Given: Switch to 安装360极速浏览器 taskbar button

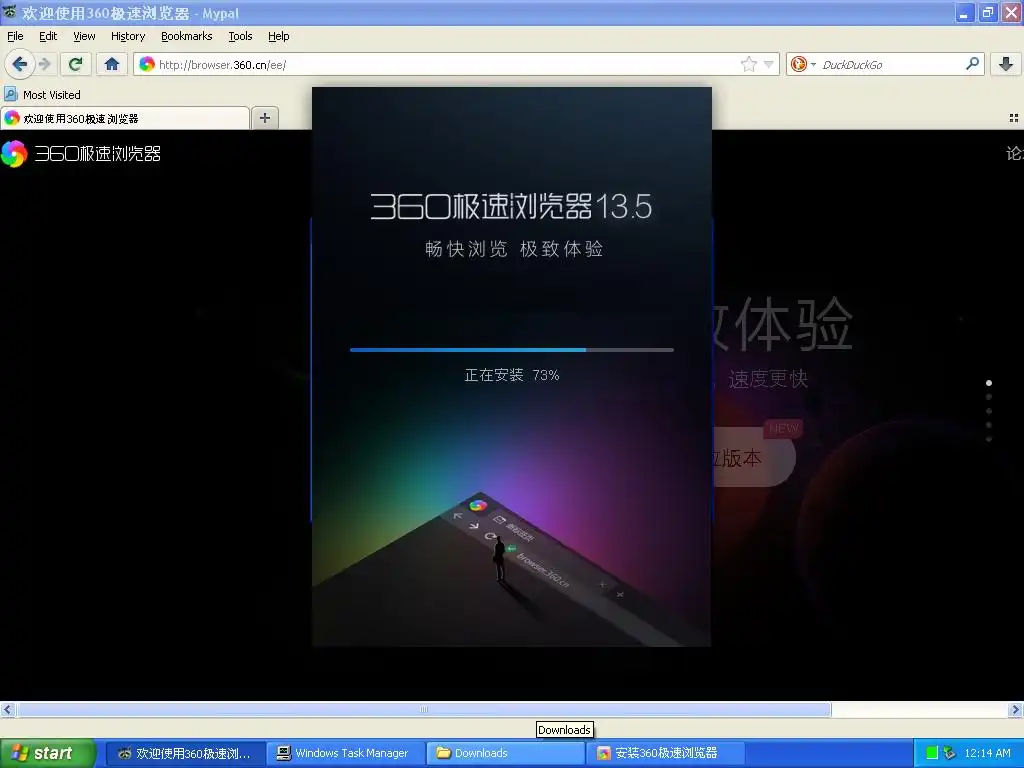Looking at the screenshot, I should [x=664, y=753].
